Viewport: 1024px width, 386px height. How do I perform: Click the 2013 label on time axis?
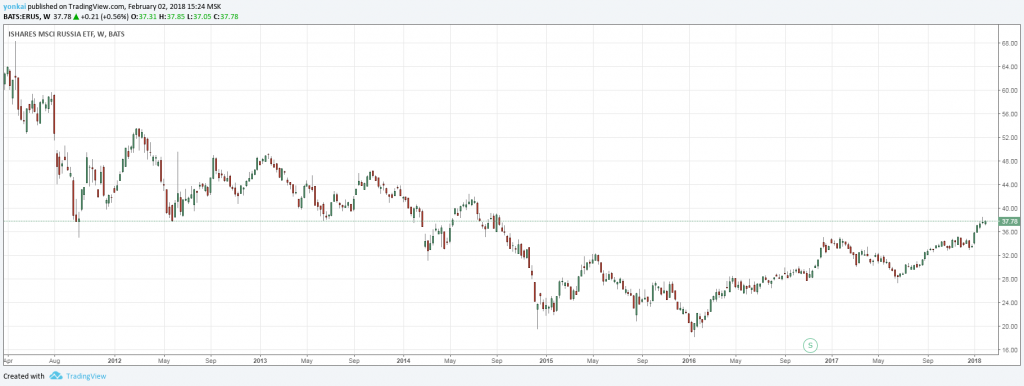[x=260, y=360]
